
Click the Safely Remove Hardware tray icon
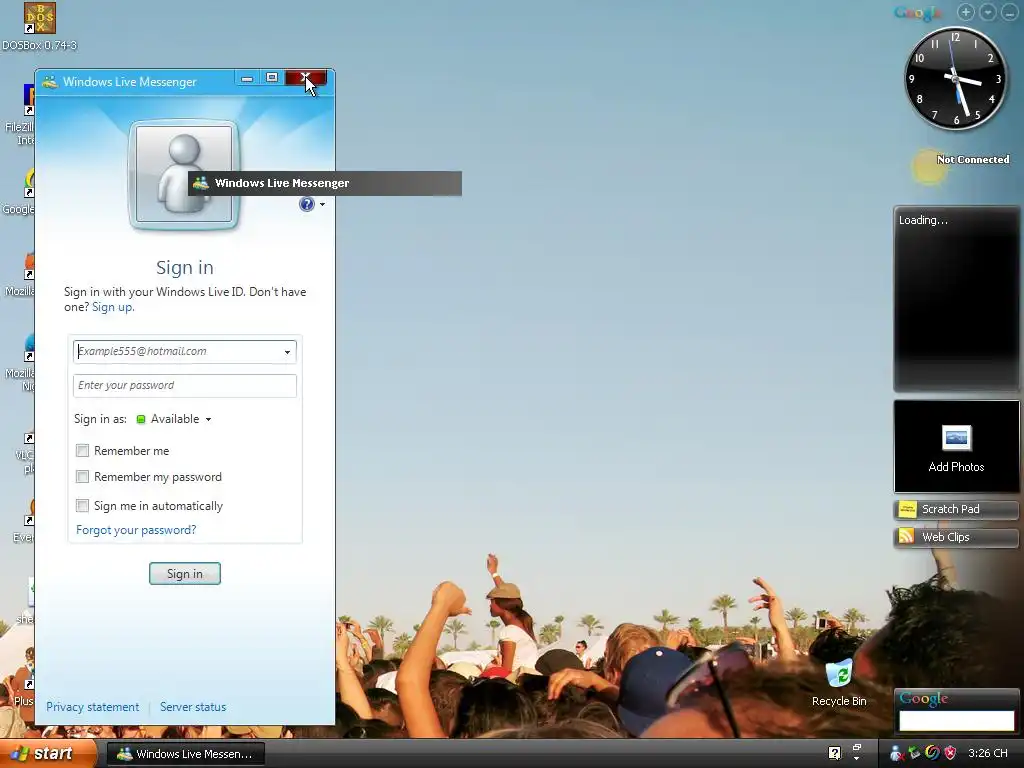(914, 753)
